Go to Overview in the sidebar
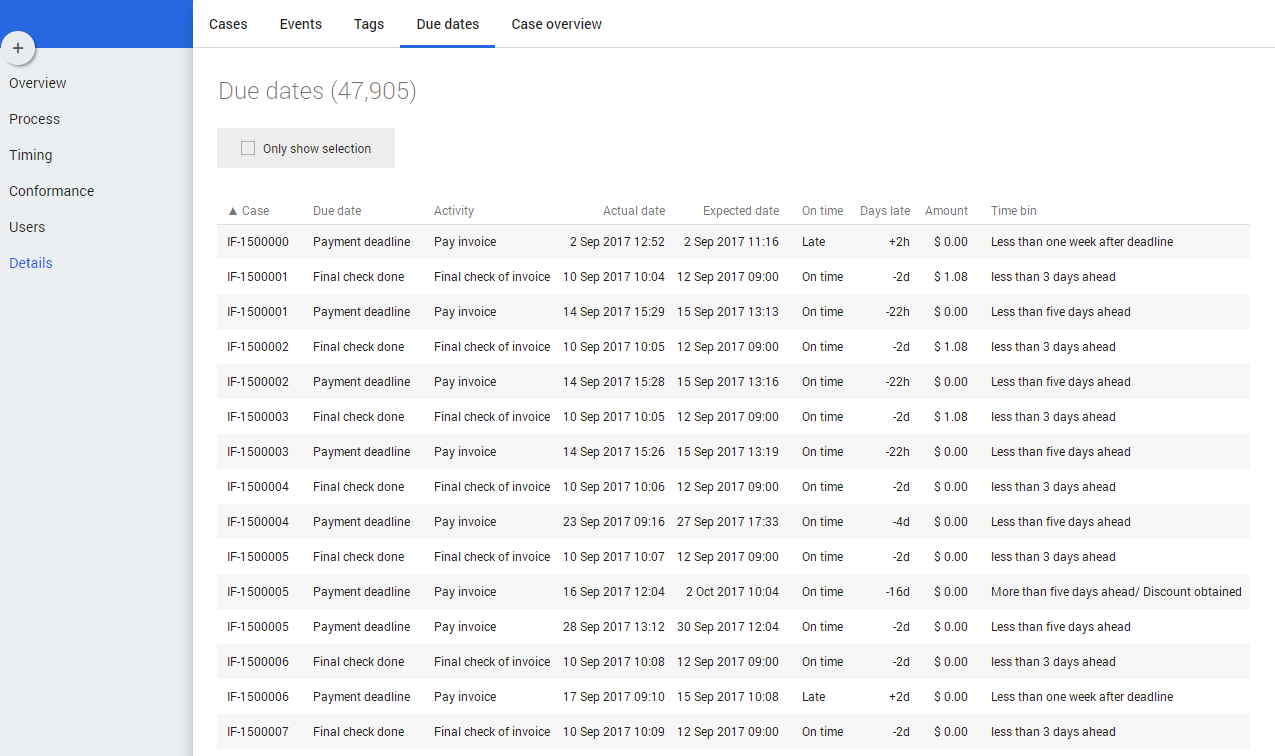Image resolution: width=1275 pixels, height=756 pixels. pyautogui.click(x=38, y=83)
